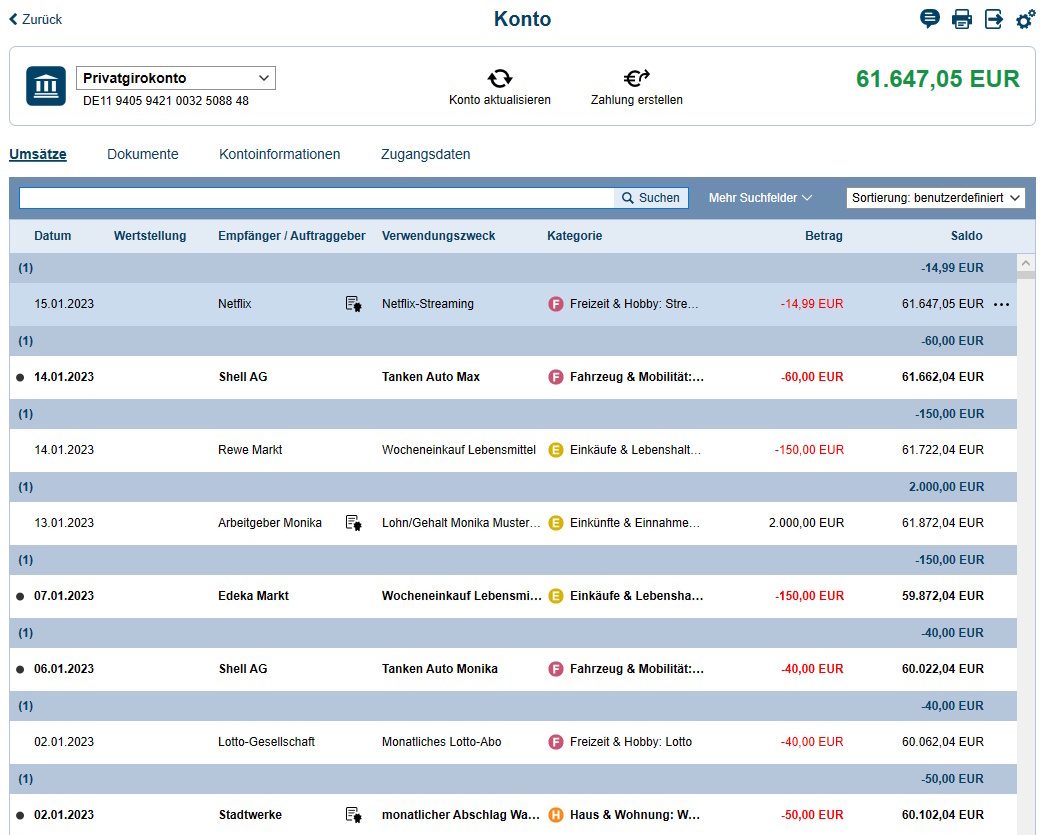The width and height of the screenshot is (1043, 835).
Task: Open the chat message icon
Action: tap(930, 19)
